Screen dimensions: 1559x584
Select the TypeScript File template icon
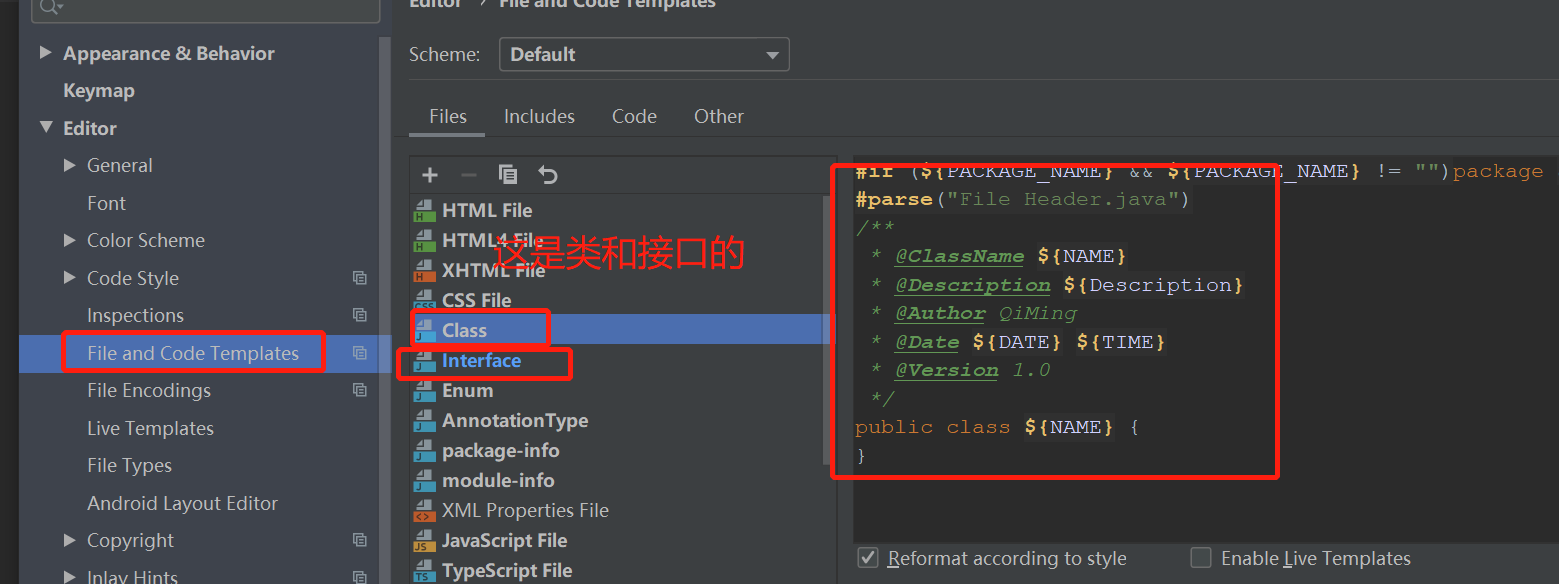pyautogui.click(x=425, y=570)
